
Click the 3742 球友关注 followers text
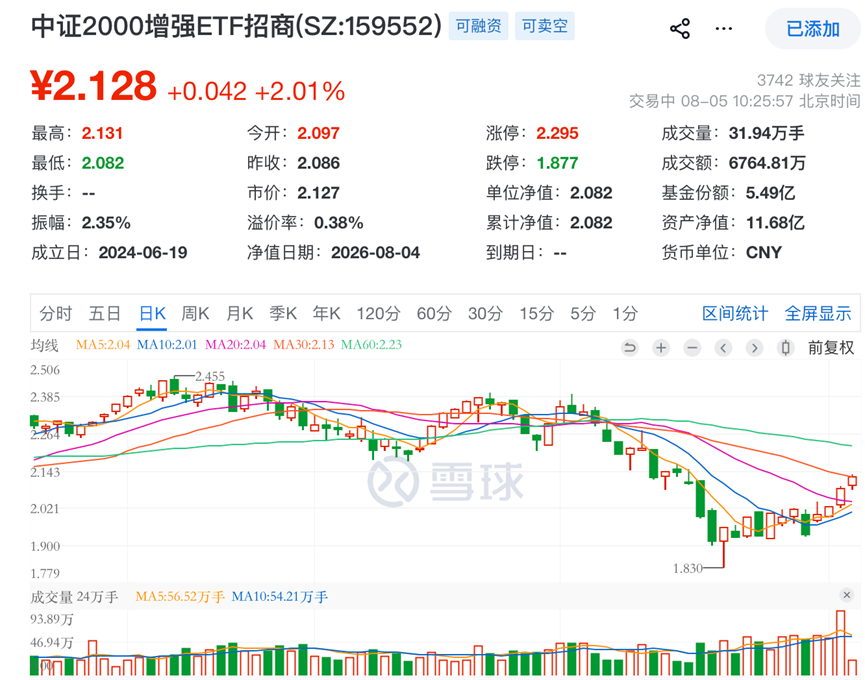click(808, 81)
